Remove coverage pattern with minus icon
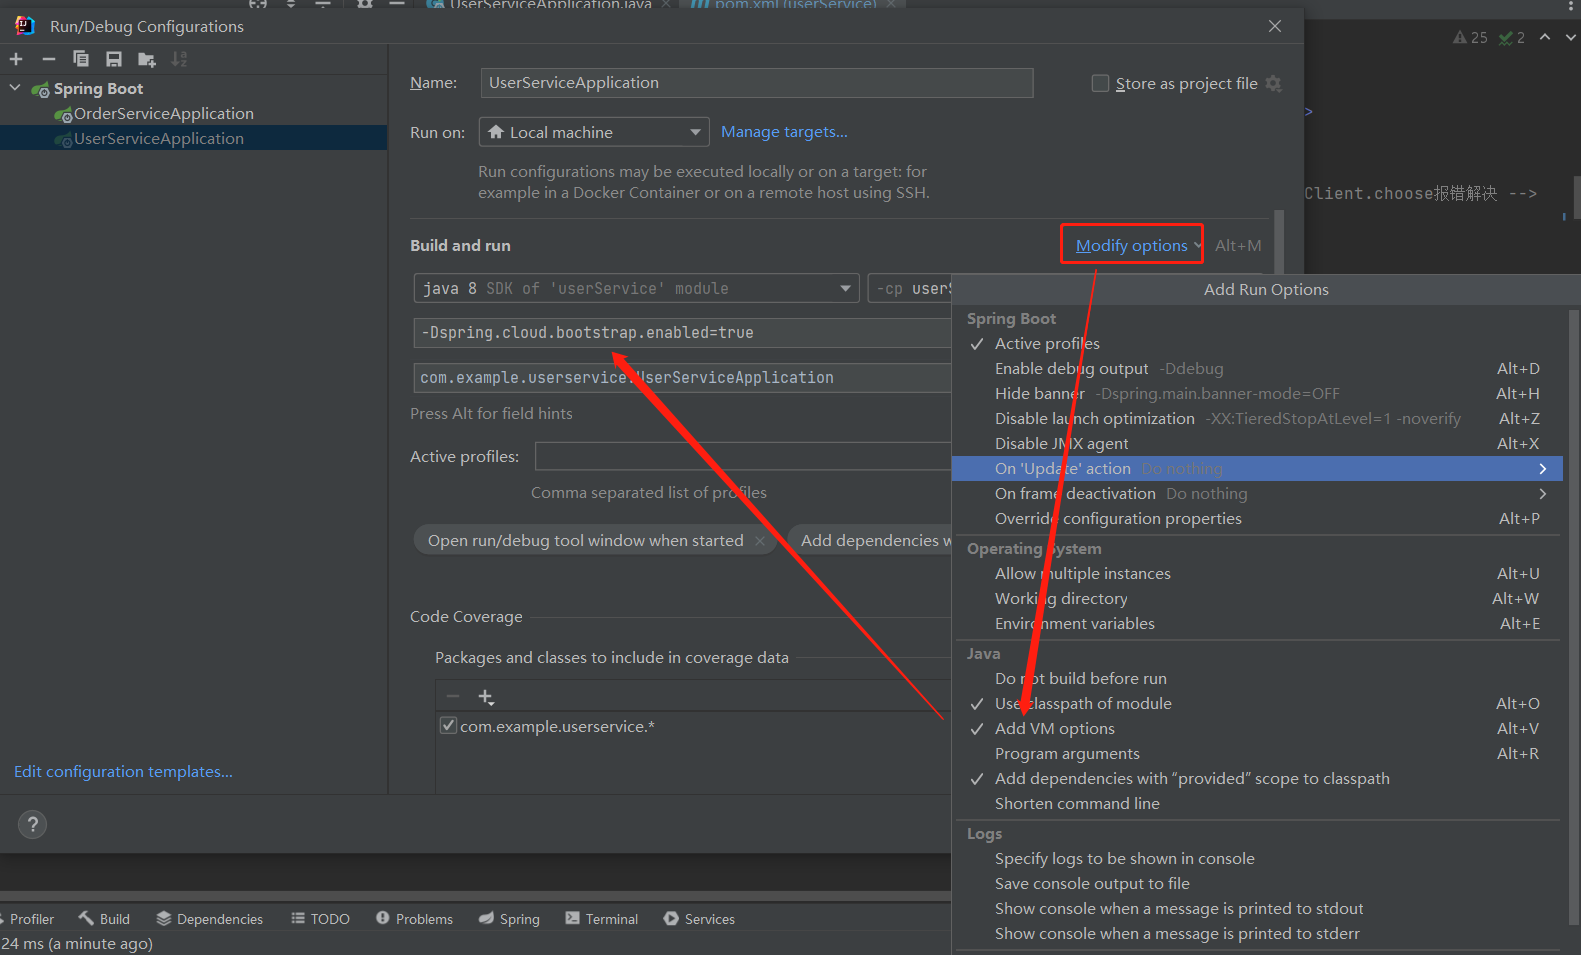 click(x=453, y=696)
